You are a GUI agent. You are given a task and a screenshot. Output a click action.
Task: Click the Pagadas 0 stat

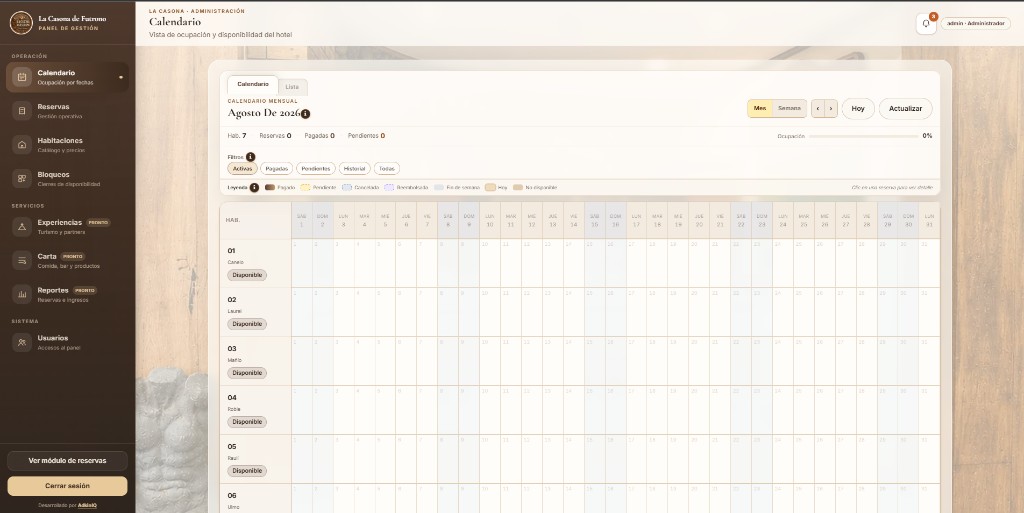319,136
